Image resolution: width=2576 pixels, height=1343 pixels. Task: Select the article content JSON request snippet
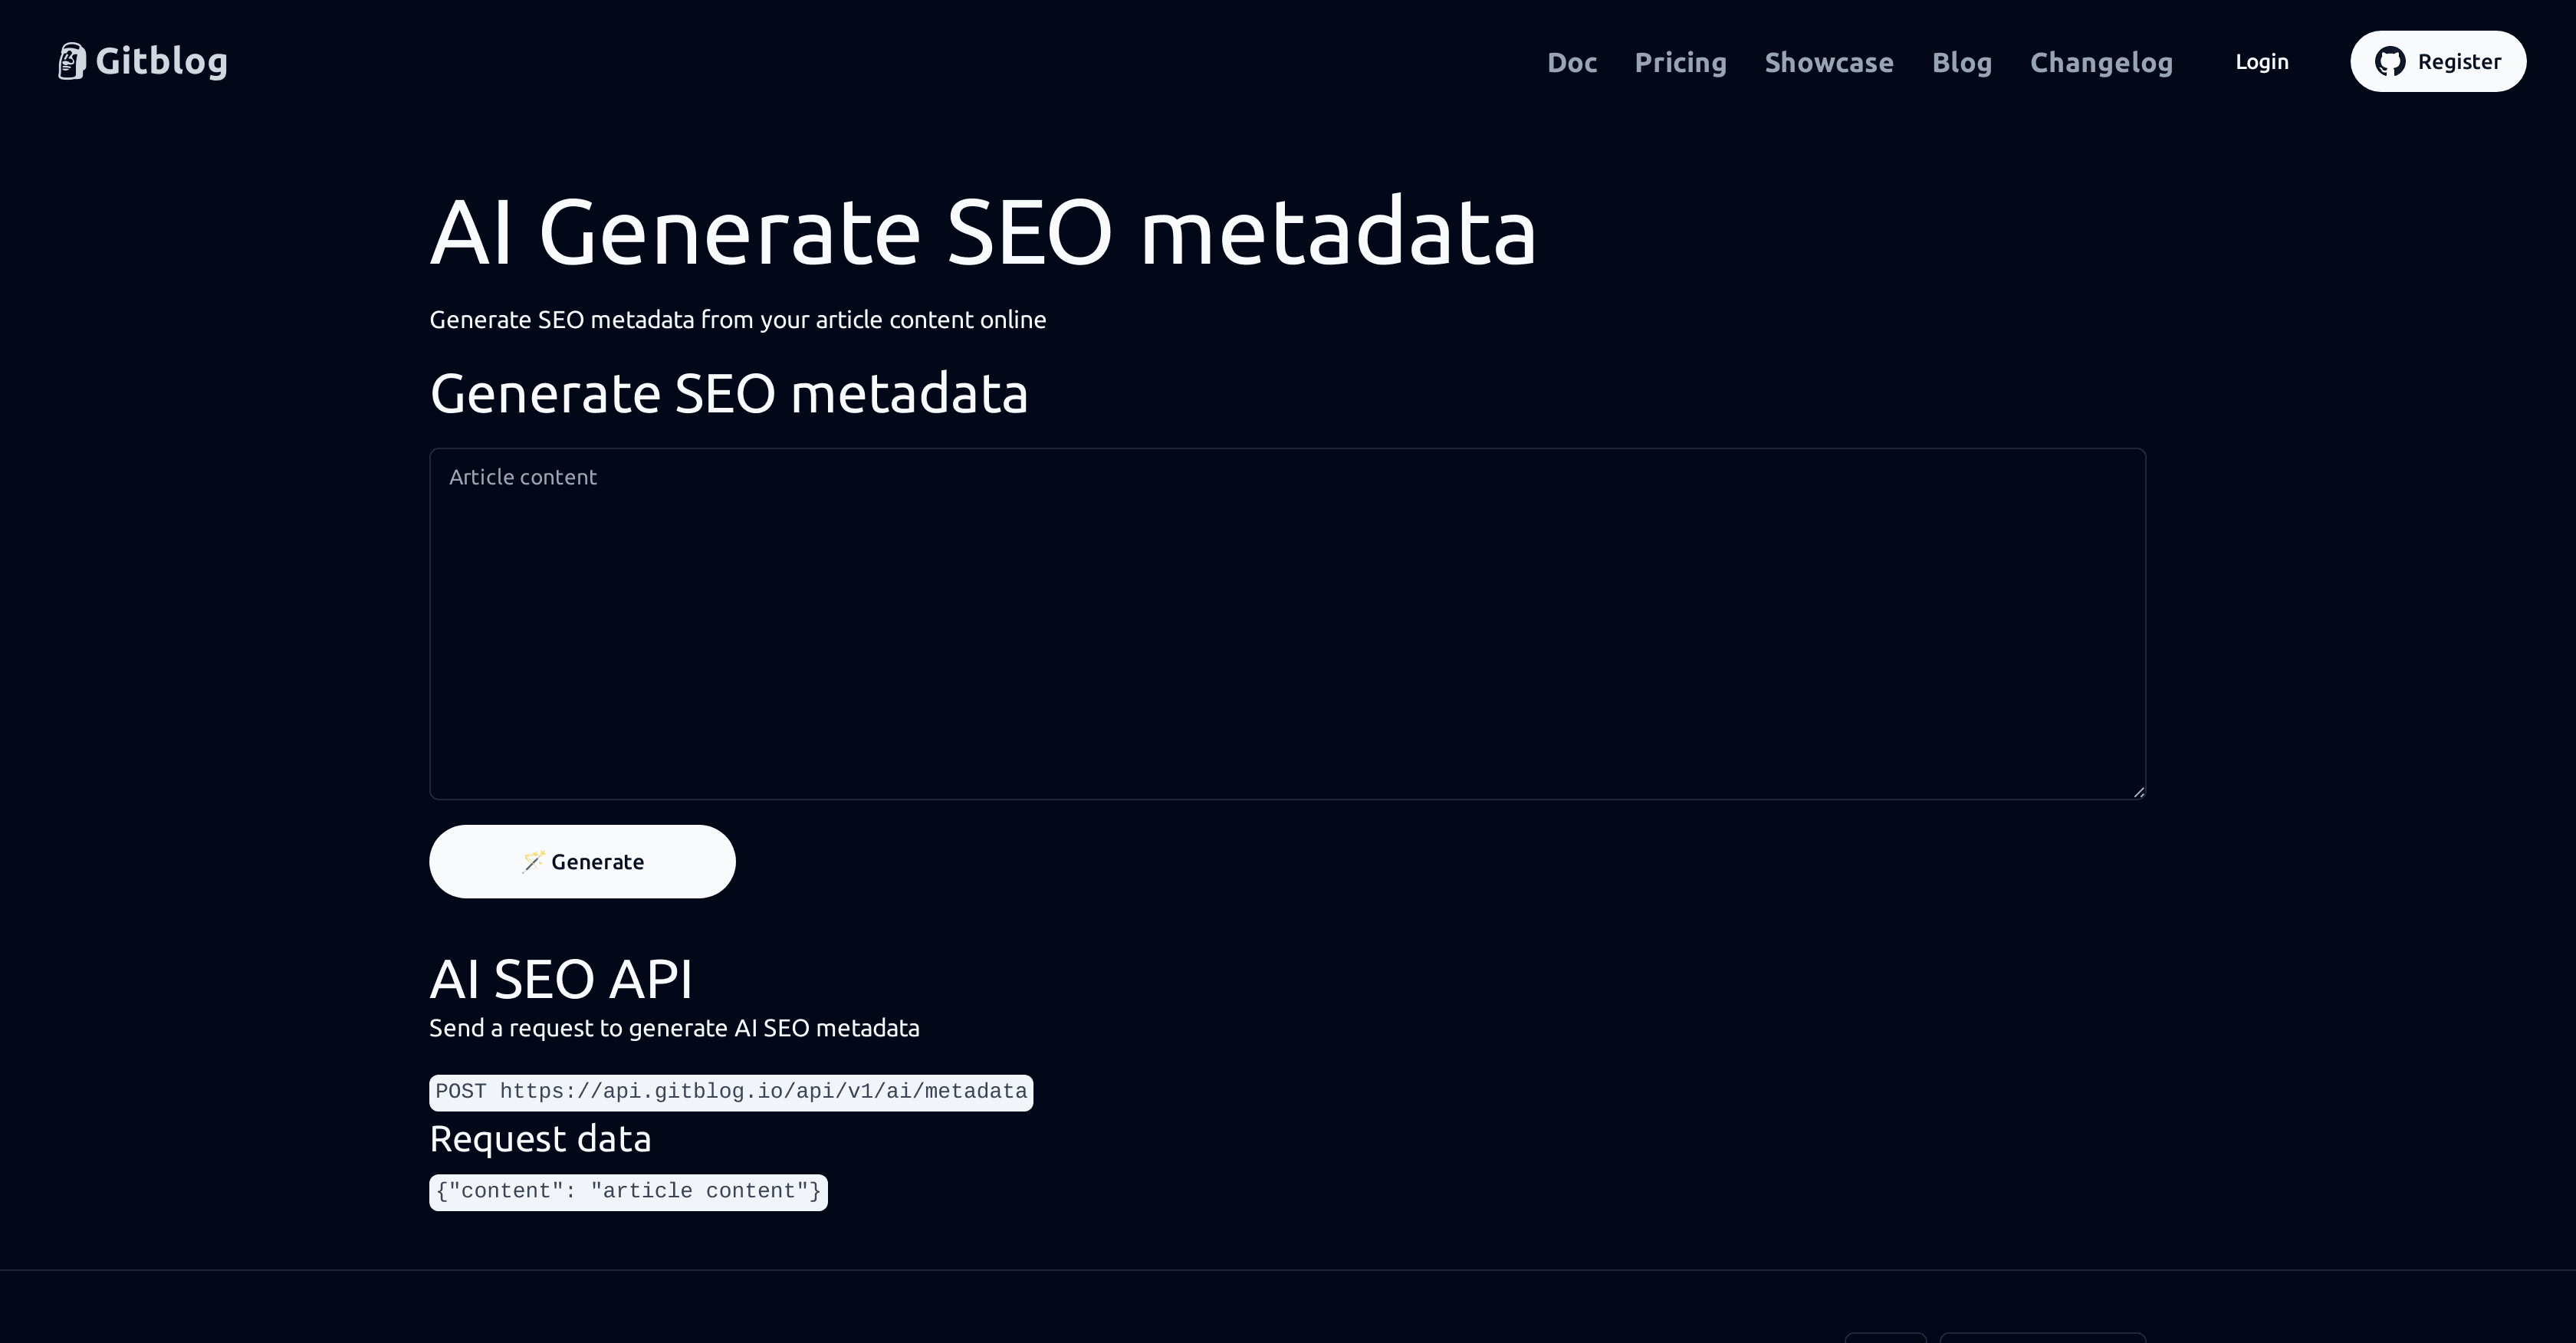[x=628, y=1191]
